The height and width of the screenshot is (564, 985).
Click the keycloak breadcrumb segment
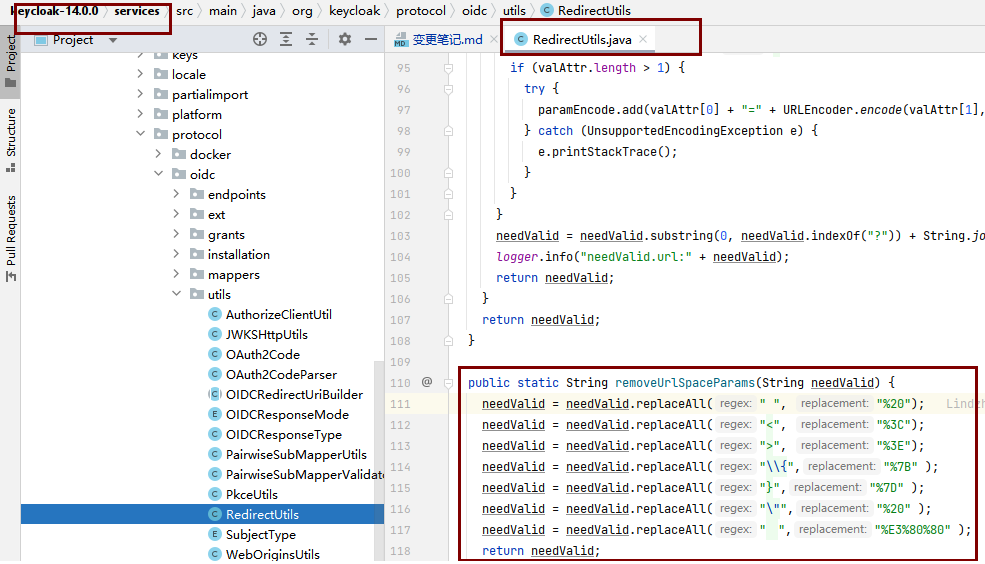click(x=354, y=11)
